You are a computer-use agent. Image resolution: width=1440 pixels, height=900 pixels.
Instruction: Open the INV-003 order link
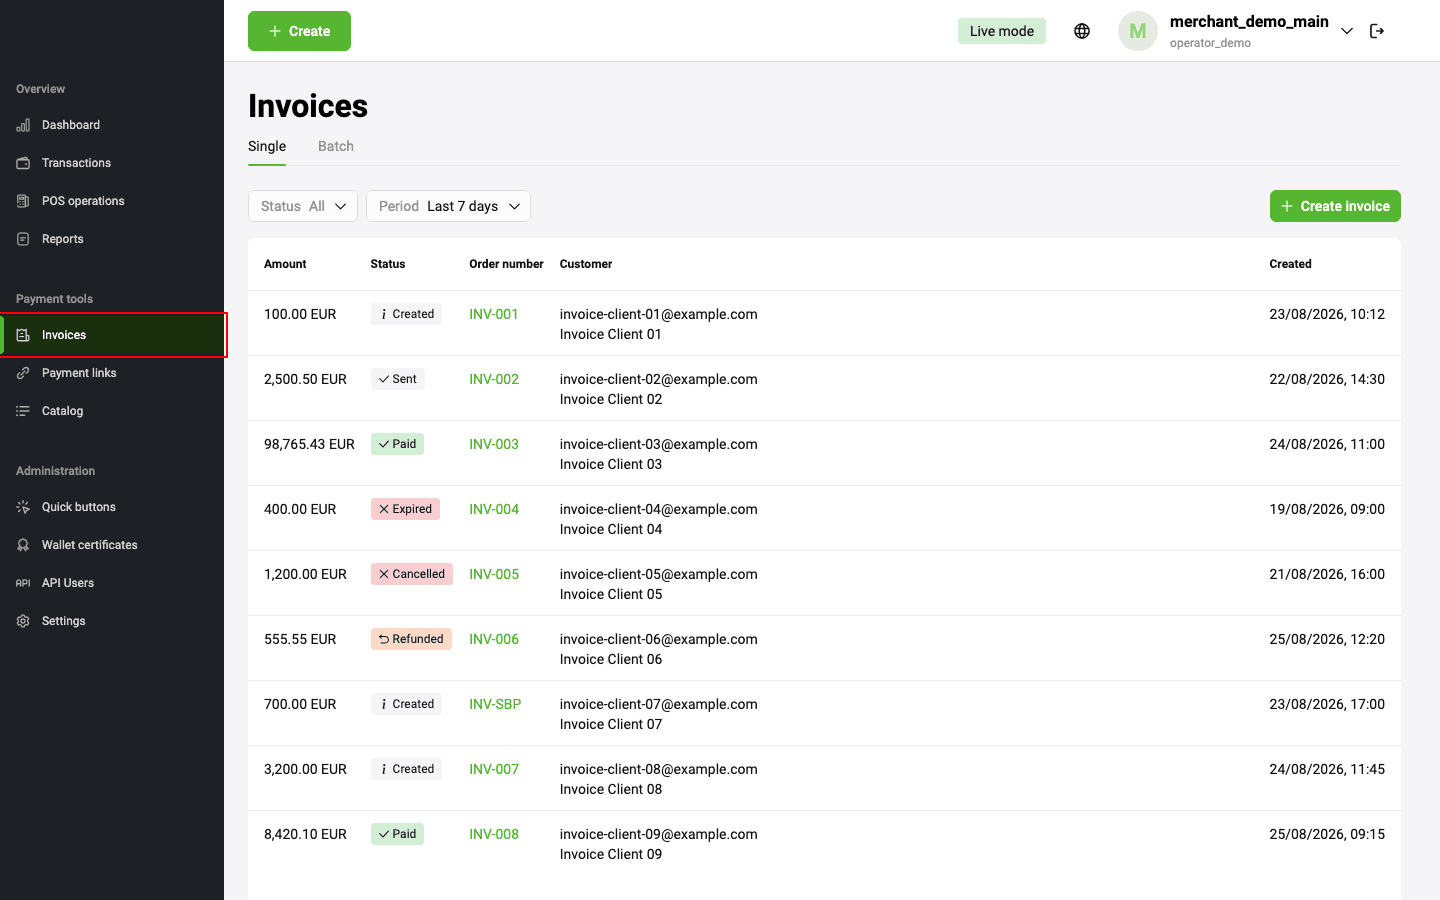point(494,444)
